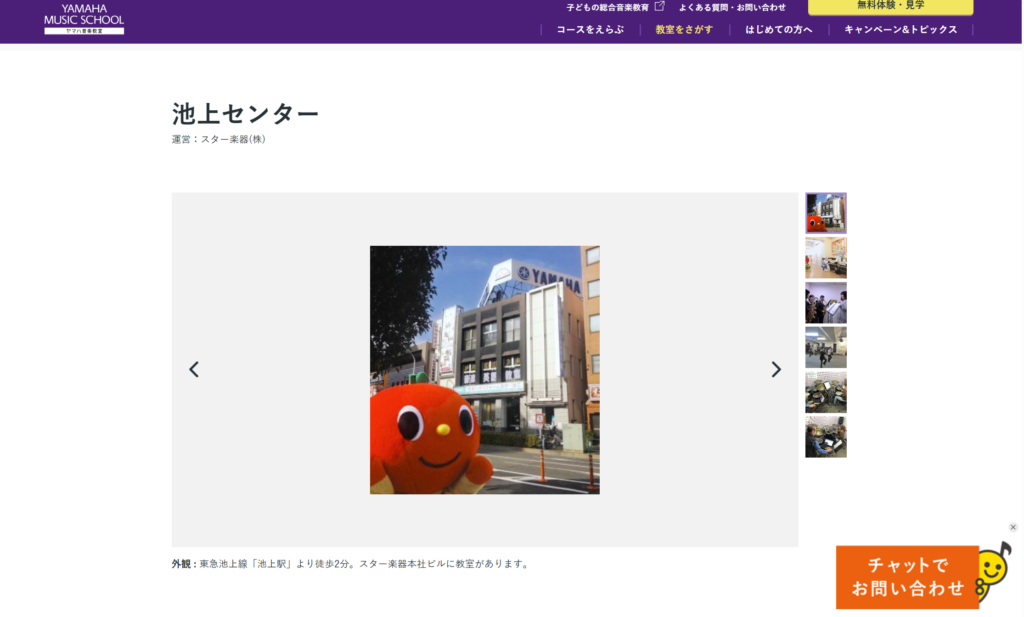Image resolution: width=1024 pixels, height=617 pixels.
Task: Select the building exterior thumbnail
Action: coord(825,213)
